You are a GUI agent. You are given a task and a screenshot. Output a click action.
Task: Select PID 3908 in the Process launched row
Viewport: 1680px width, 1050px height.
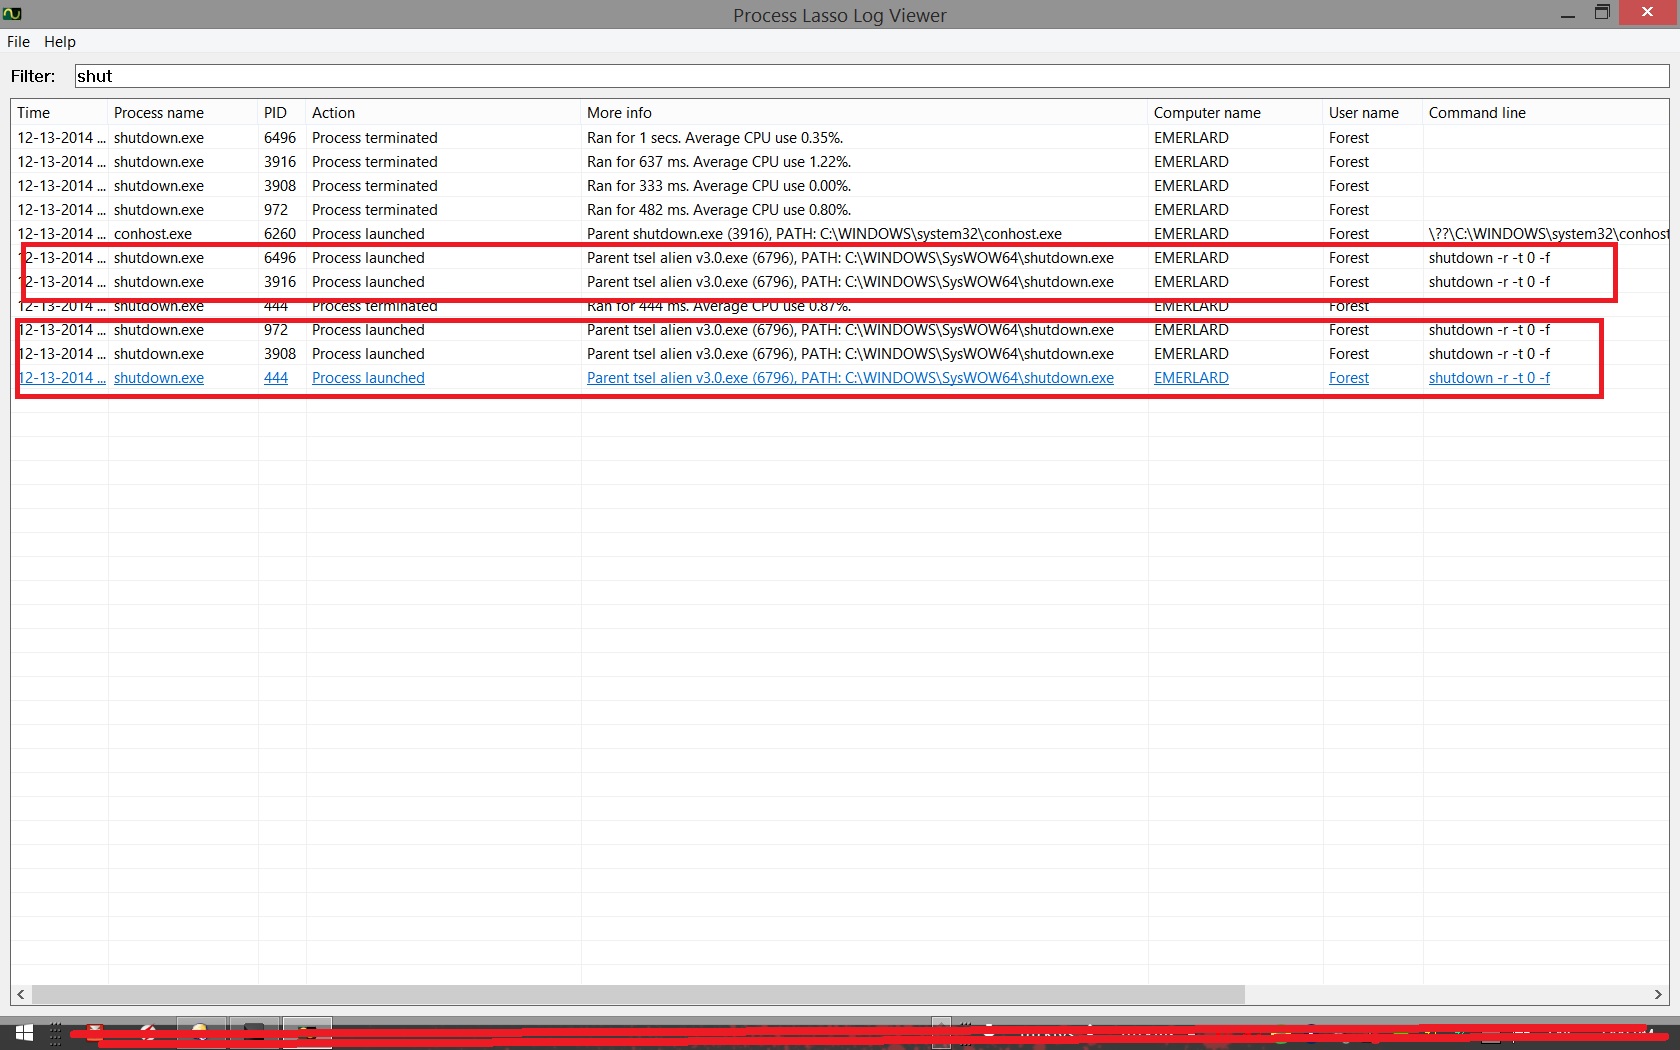280,354
